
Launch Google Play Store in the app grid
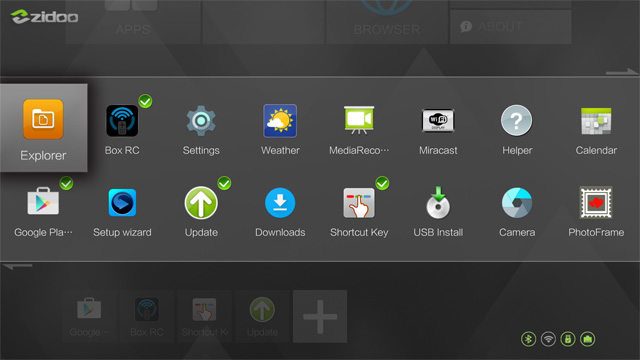[x=43, y=201]
